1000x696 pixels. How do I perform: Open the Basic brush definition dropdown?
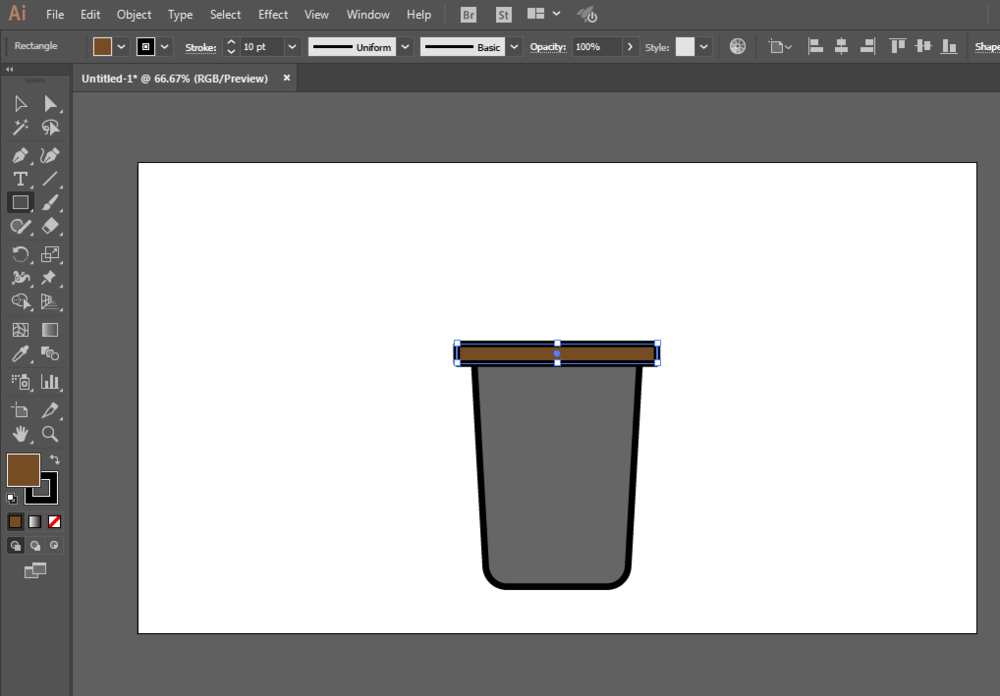coord(514,47)
